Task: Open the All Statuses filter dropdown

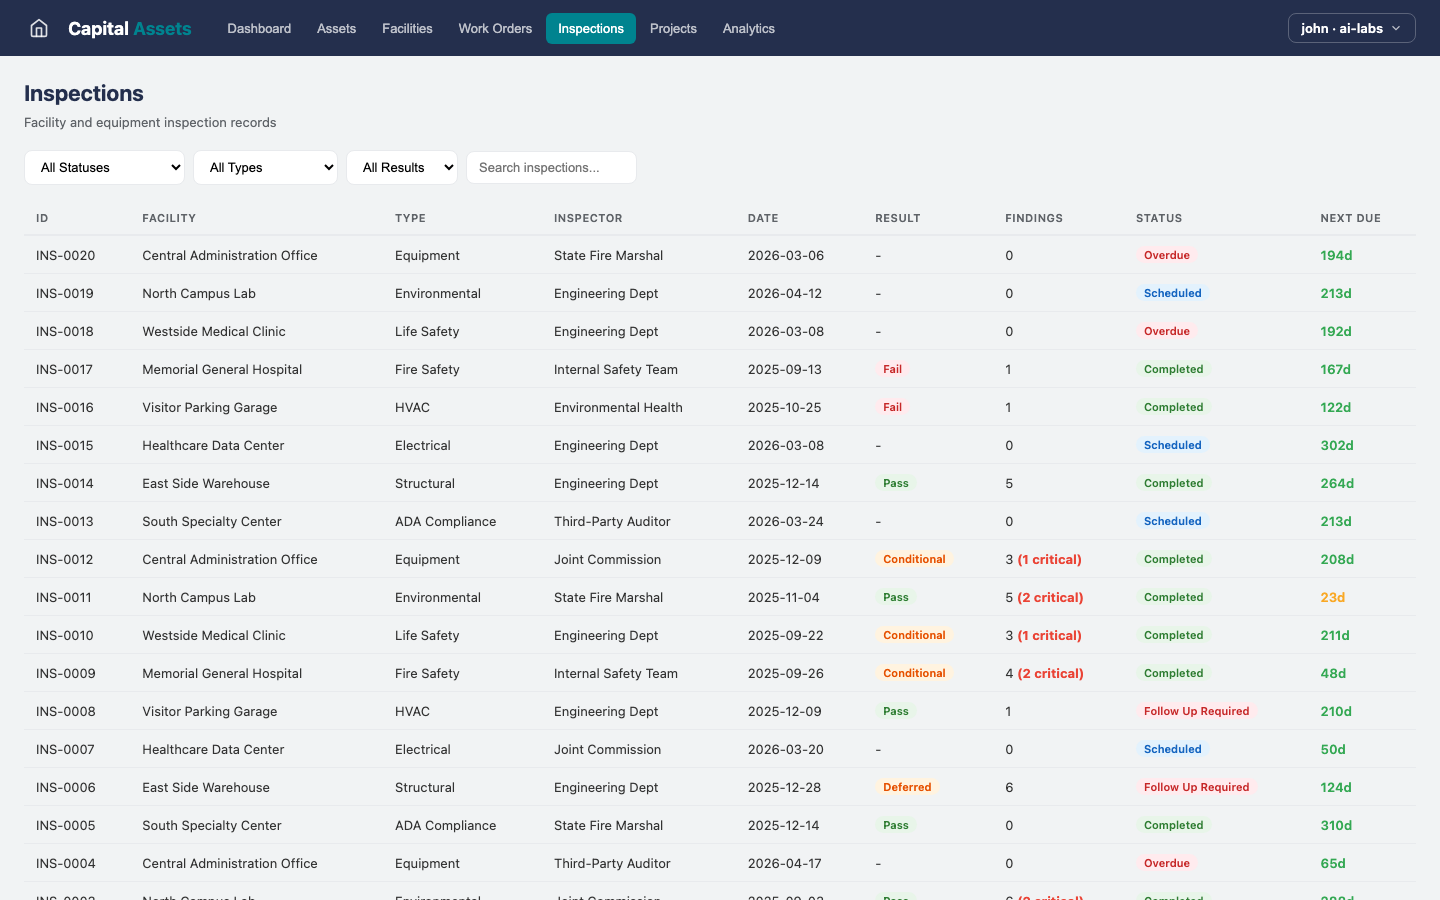Action: point(104,167)
